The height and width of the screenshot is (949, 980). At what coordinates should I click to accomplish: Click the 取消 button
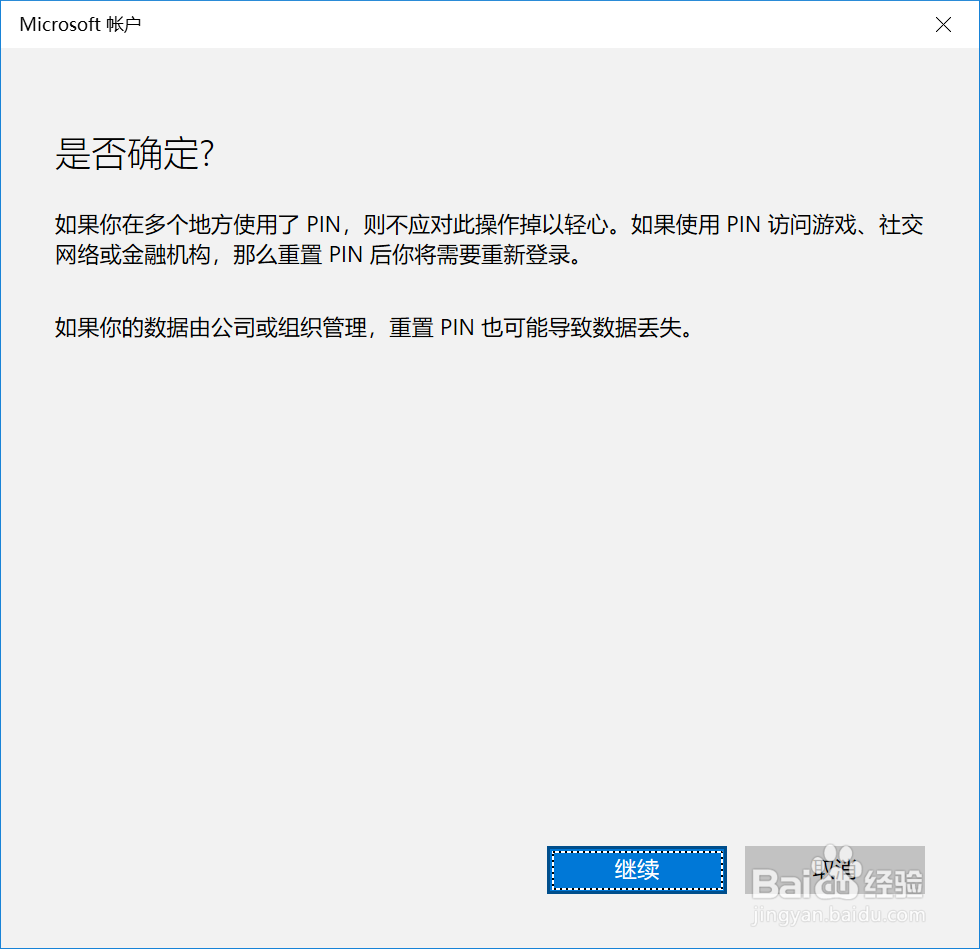pyautogui.click(x=834, y=870)
